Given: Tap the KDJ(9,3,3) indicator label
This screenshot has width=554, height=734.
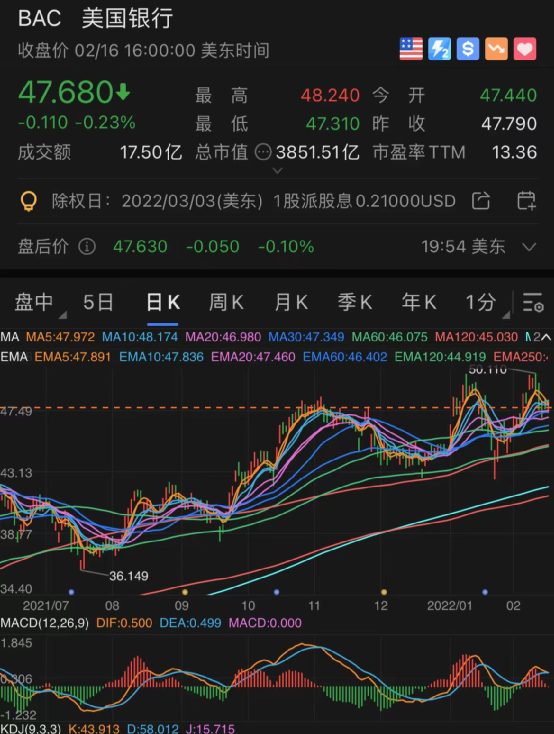Looking at the screenshot, I should click(30, 728).
